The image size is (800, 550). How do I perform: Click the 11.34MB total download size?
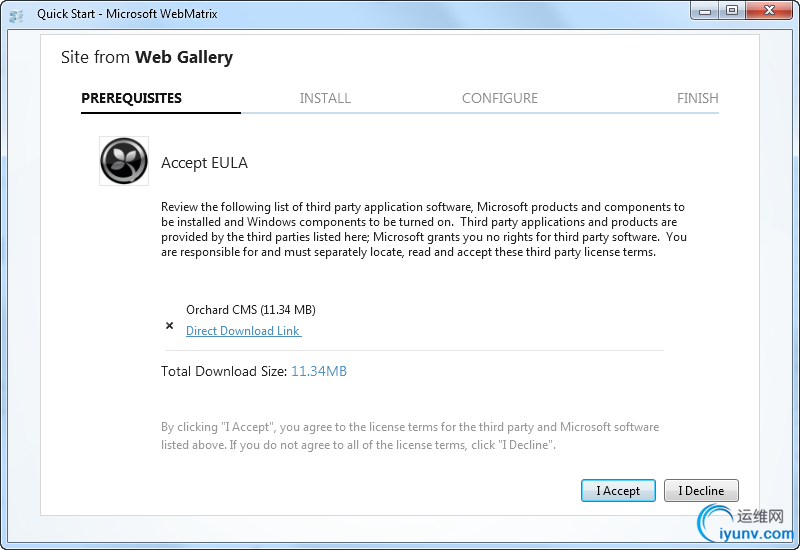pyautogui.click(x=319, y=371)
